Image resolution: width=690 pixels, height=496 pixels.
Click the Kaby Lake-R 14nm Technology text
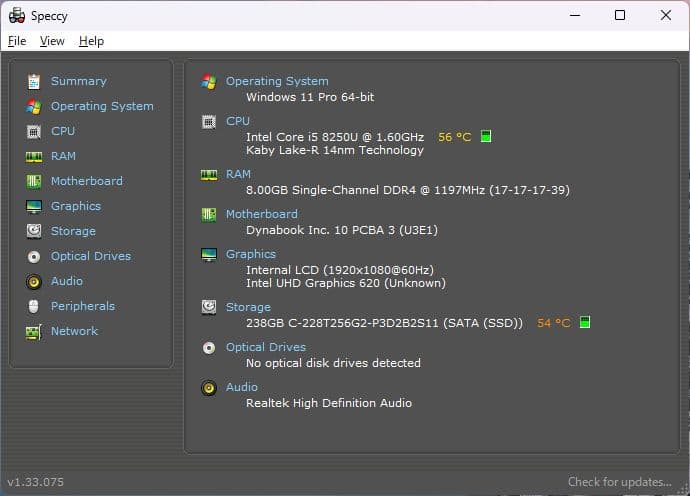point(335,150)
